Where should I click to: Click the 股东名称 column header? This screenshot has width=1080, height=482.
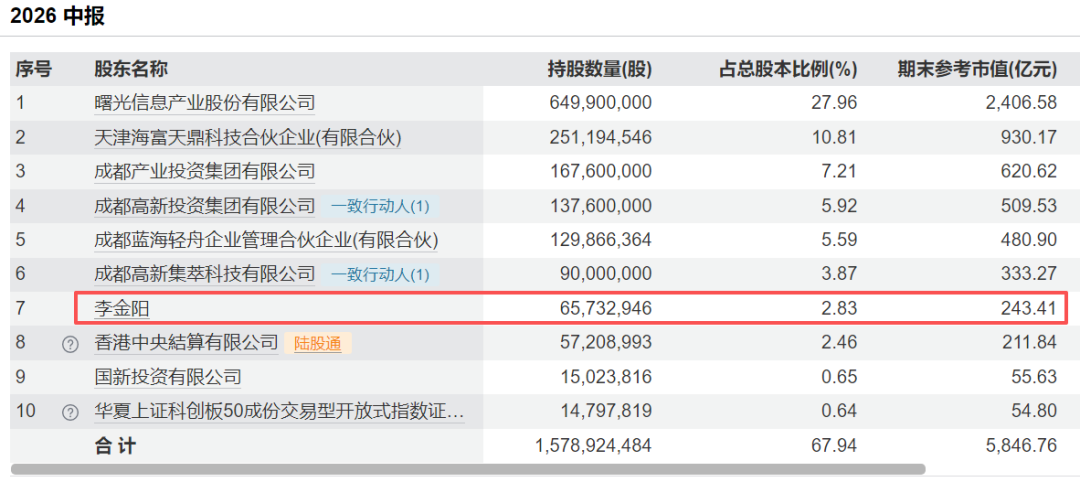coord(131,69)
